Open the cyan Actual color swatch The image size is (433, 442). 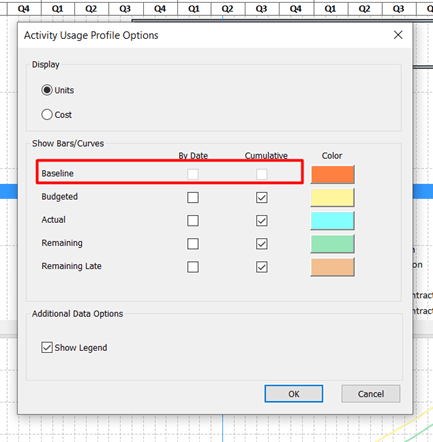click(x=332, y=221)
